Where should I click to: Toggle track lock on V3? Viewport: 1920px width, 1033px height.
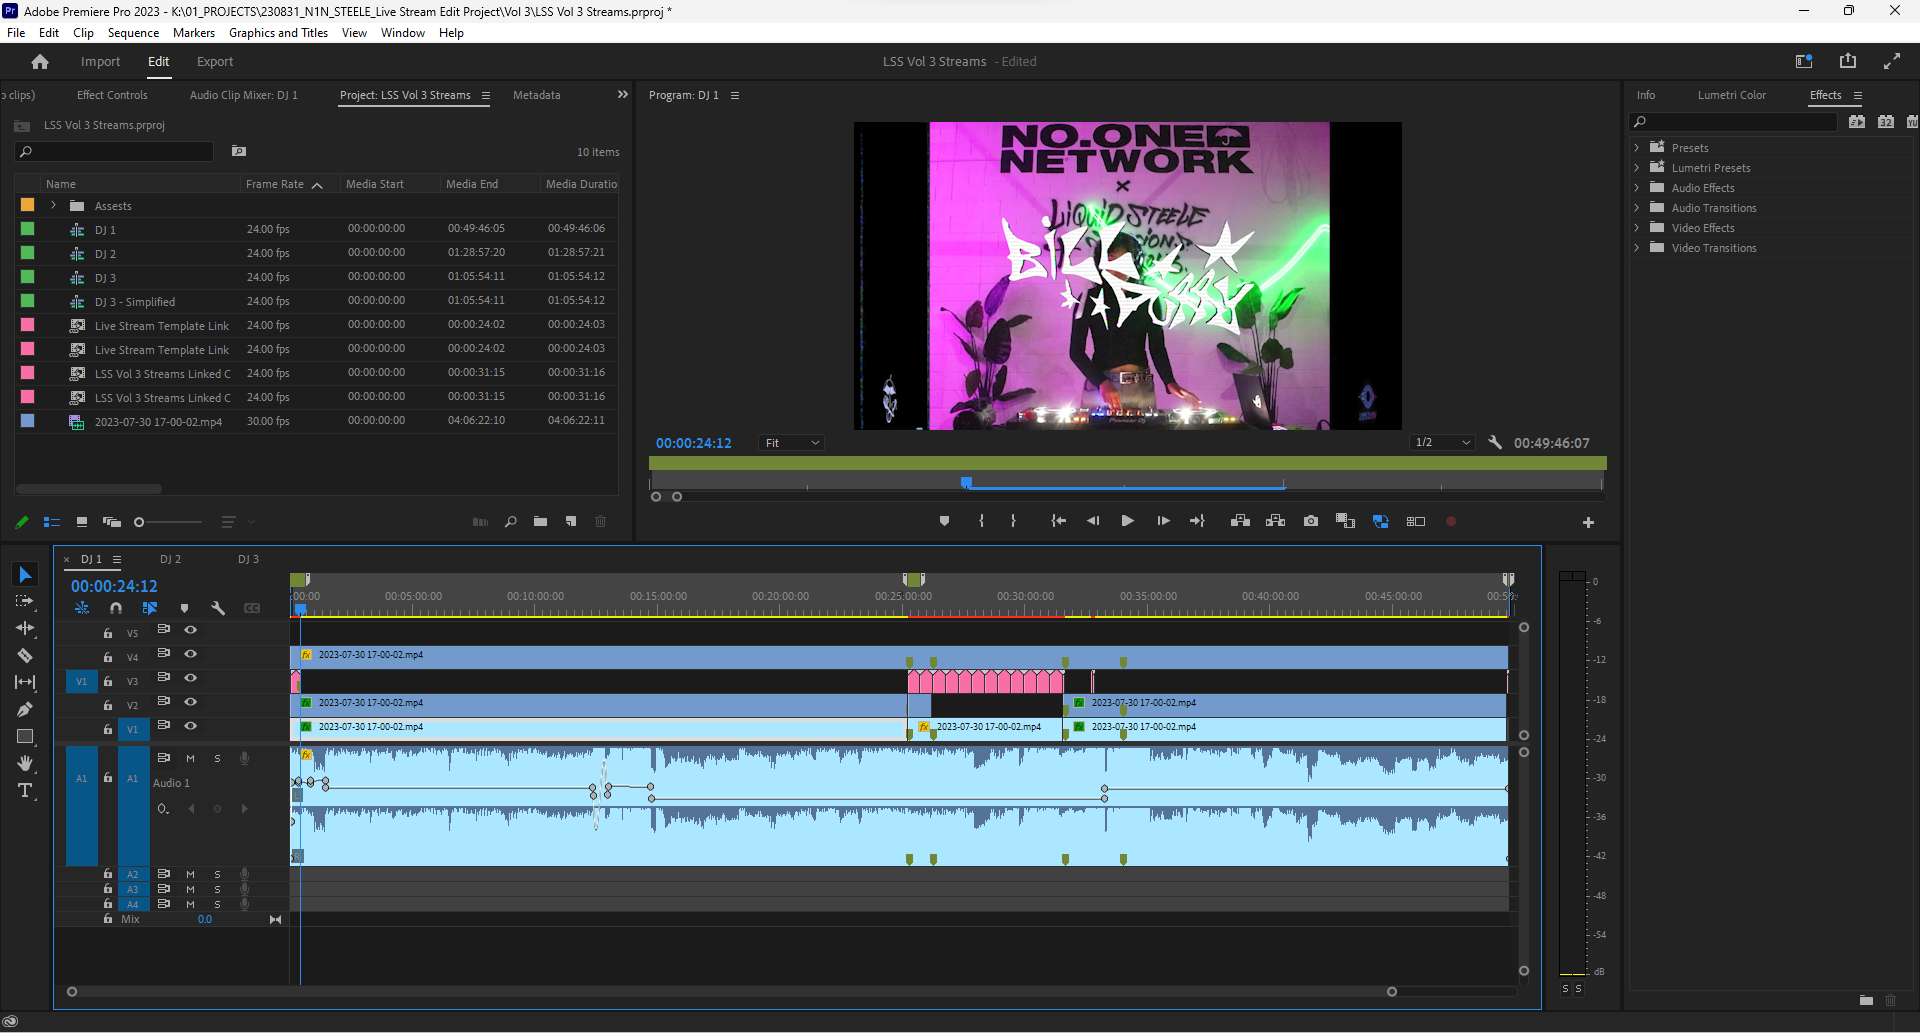(x=108, y=681)
